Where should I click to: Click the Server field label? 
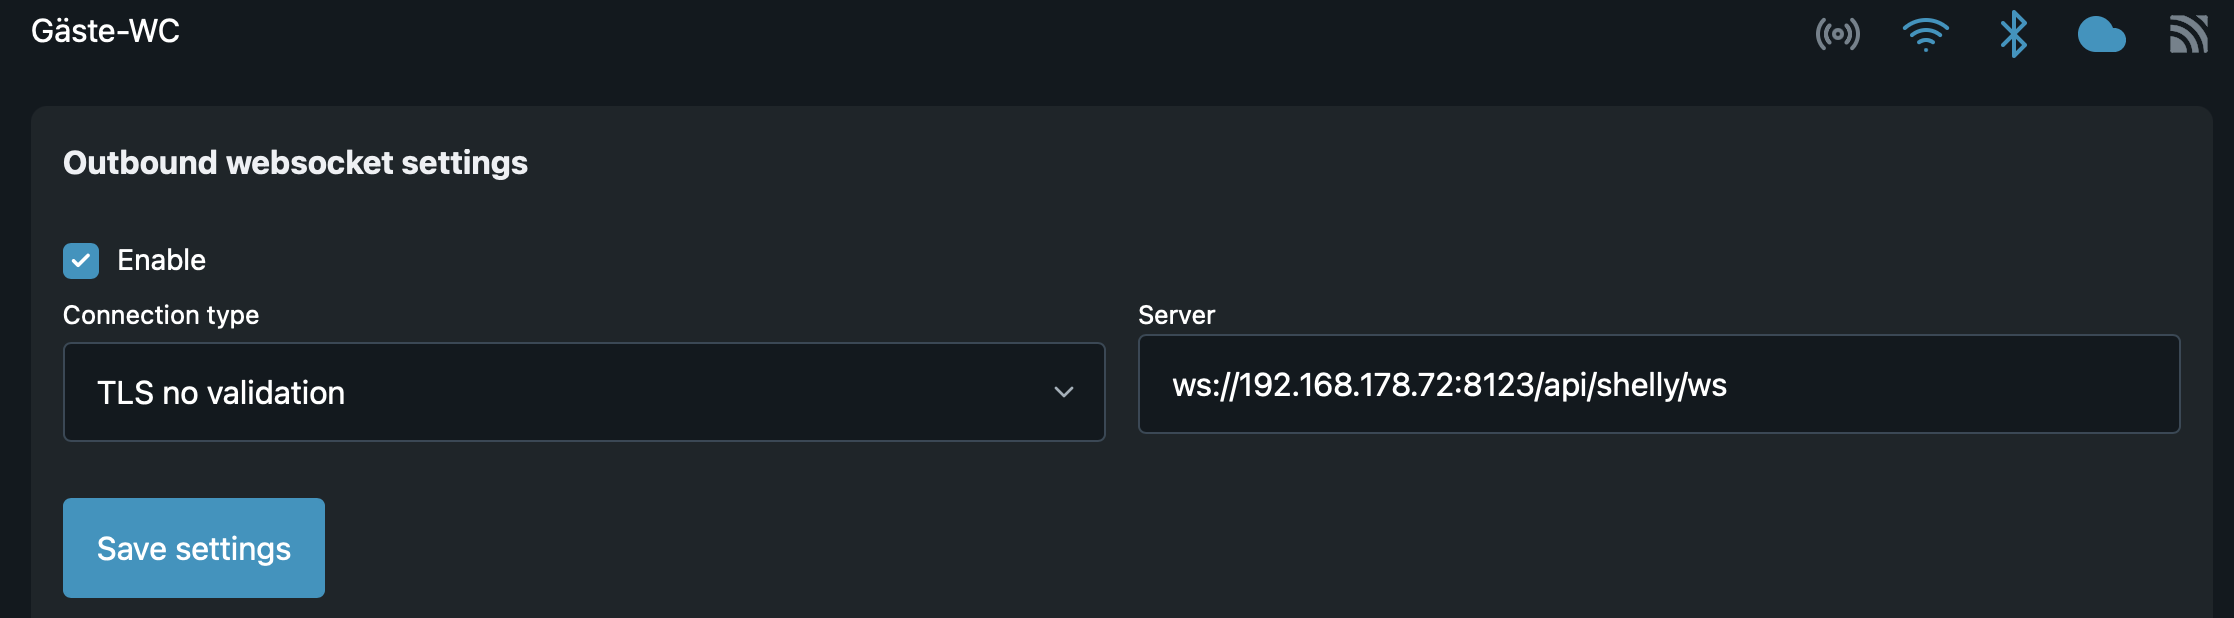coord(1177,315)
